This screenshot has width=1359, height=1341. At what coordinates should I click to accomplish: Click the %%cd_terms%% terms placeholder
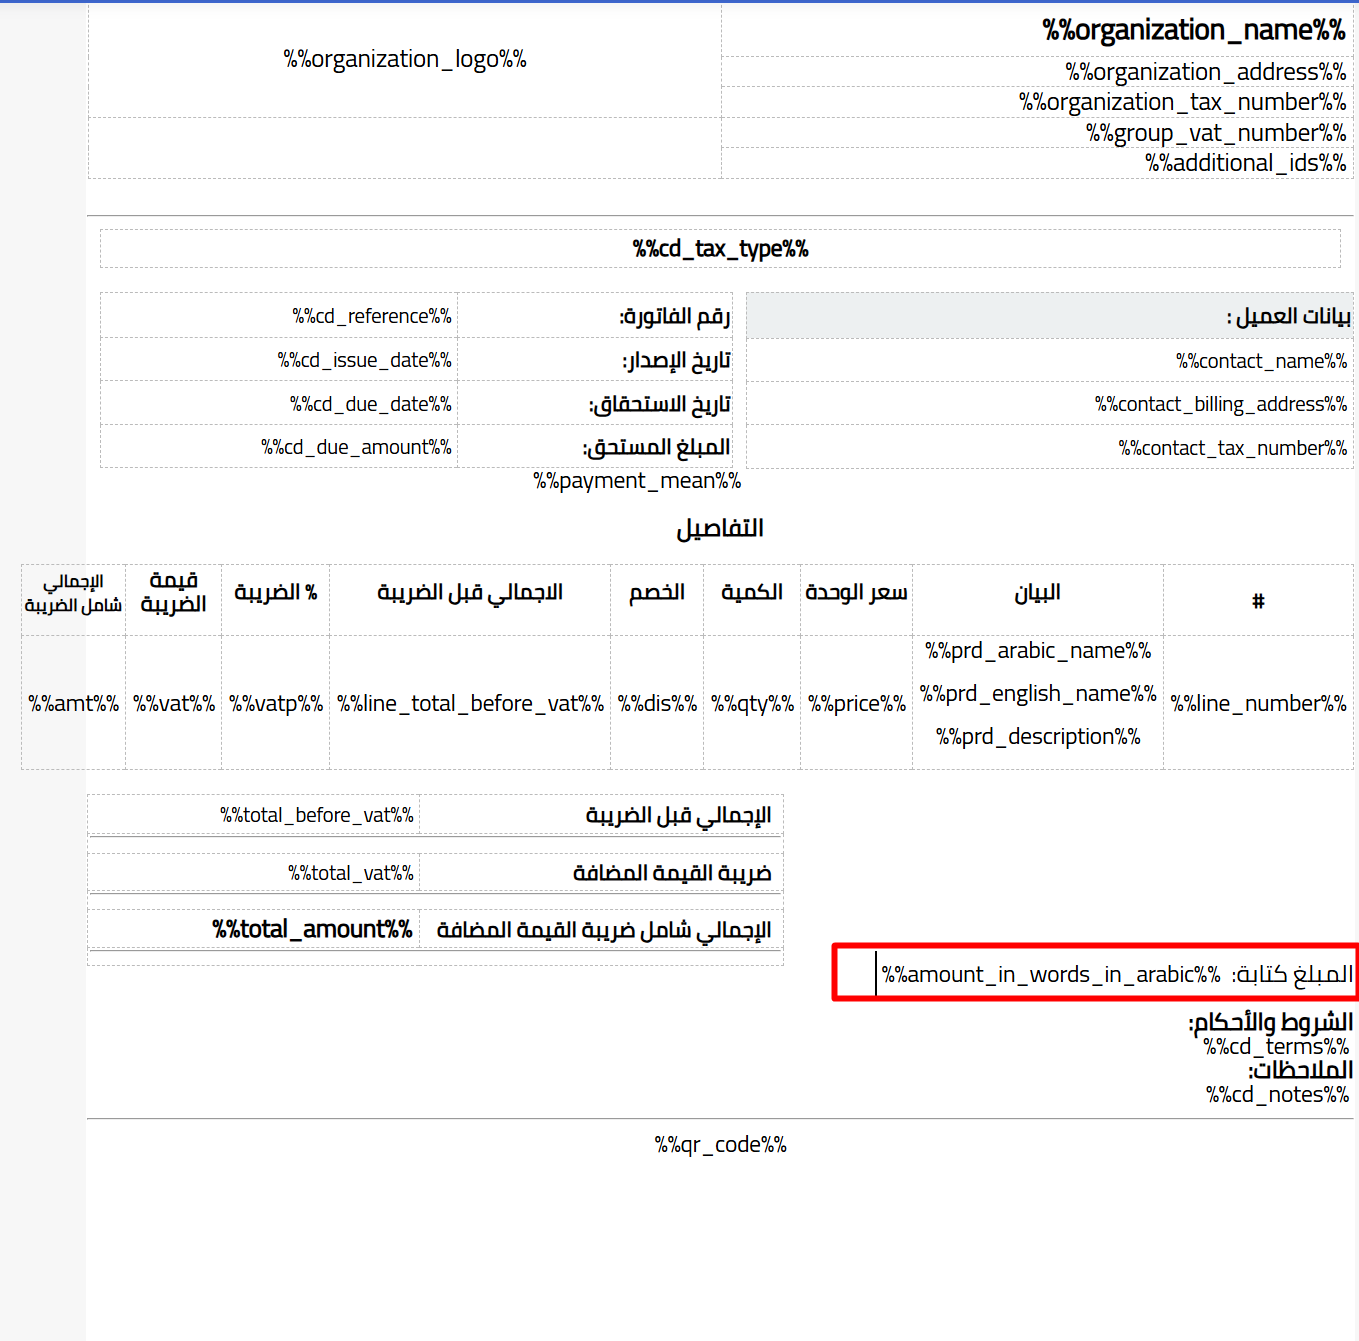point(1276,1047)
